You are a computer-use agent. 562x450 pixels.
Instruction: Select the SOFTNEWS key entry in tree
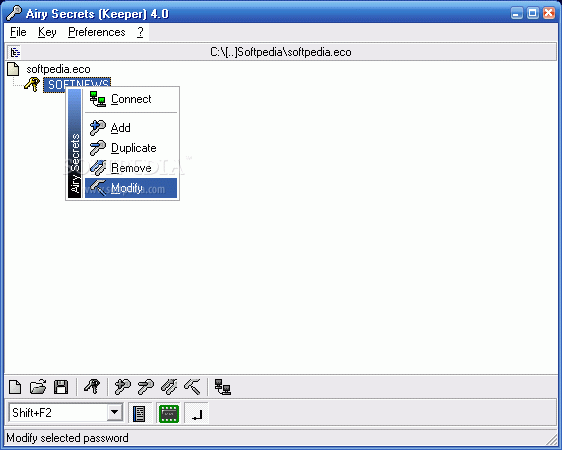point(77,85)
